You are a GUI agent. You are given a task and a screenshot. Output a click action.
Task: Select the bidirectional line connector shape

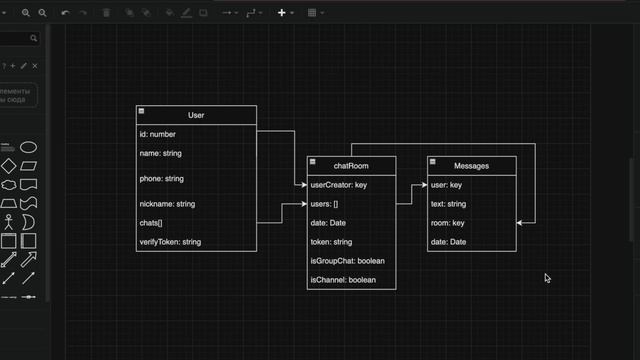pos(9,278)
